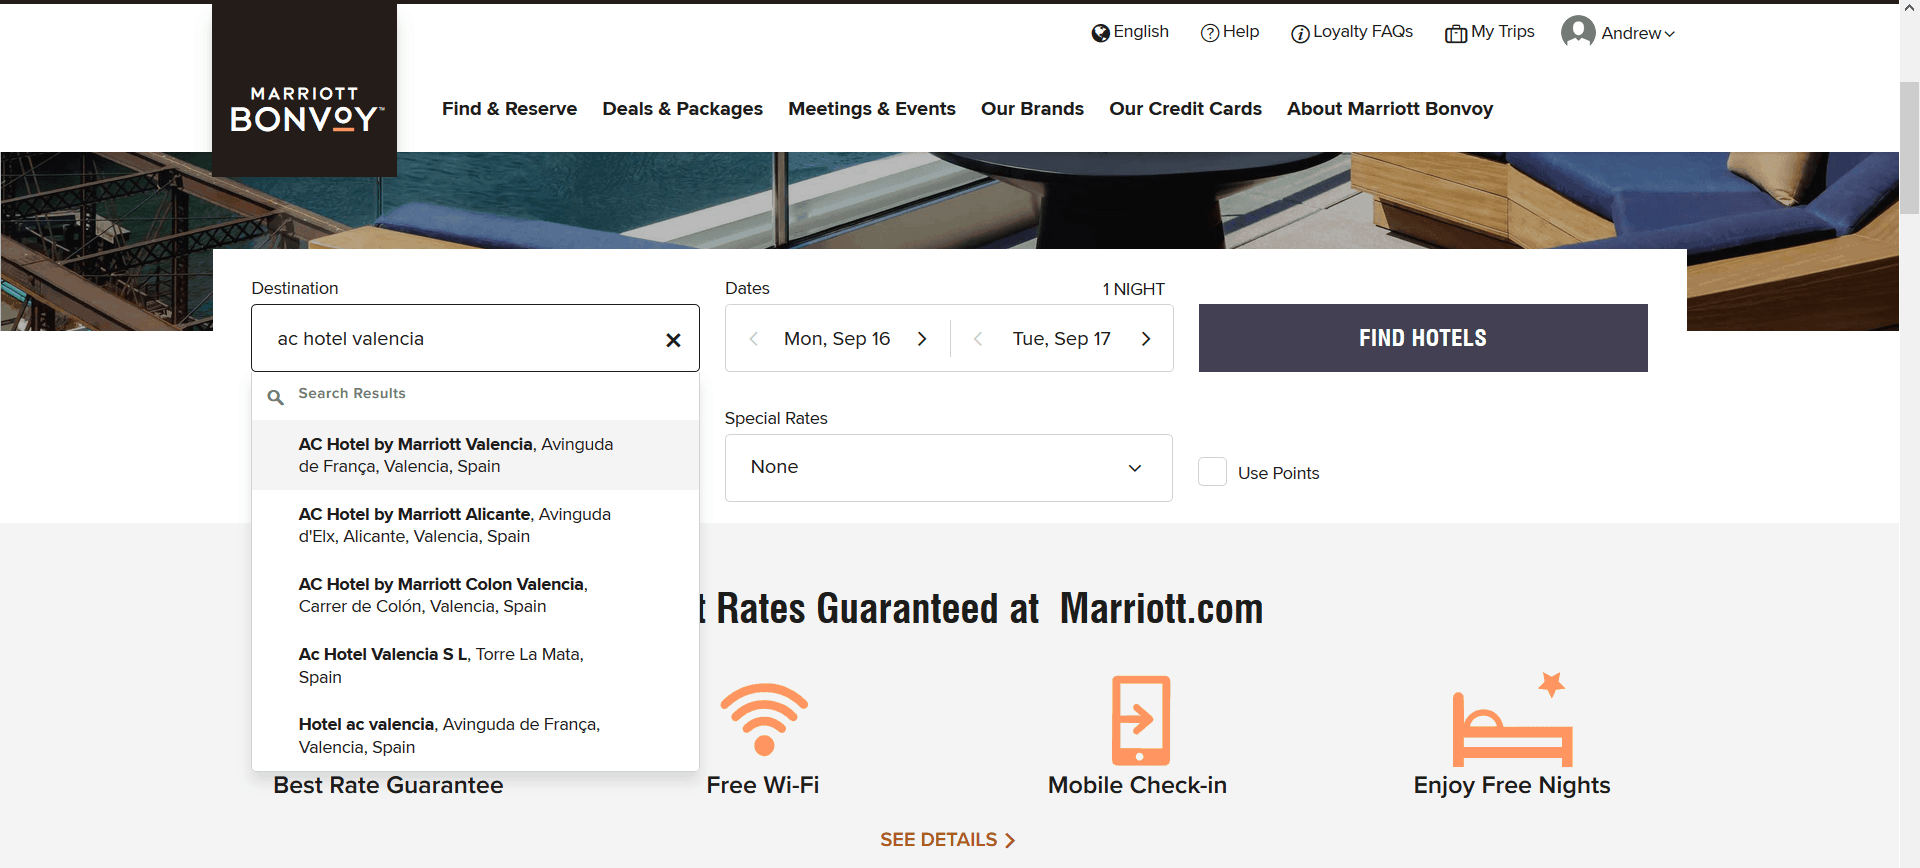Open Our Brands menu
Viewport: 1920px width, 868px height.
[x=1032, y=108]
